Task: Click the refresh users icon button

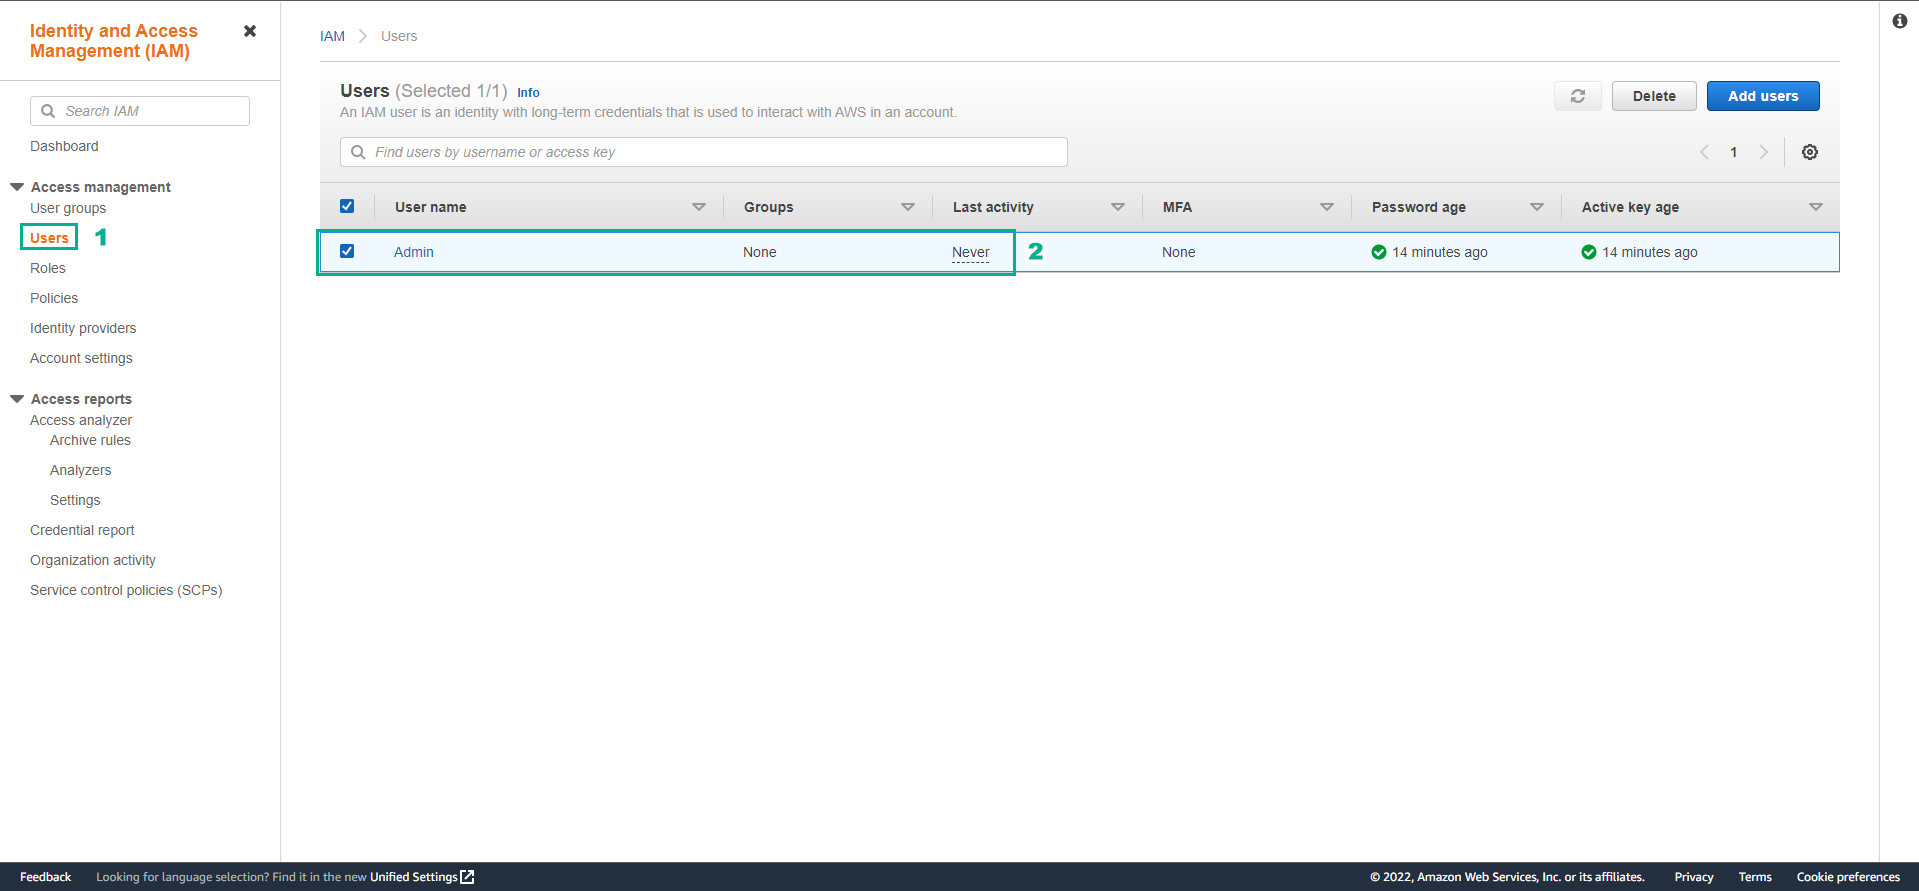Action: (x=1578, y=96)
